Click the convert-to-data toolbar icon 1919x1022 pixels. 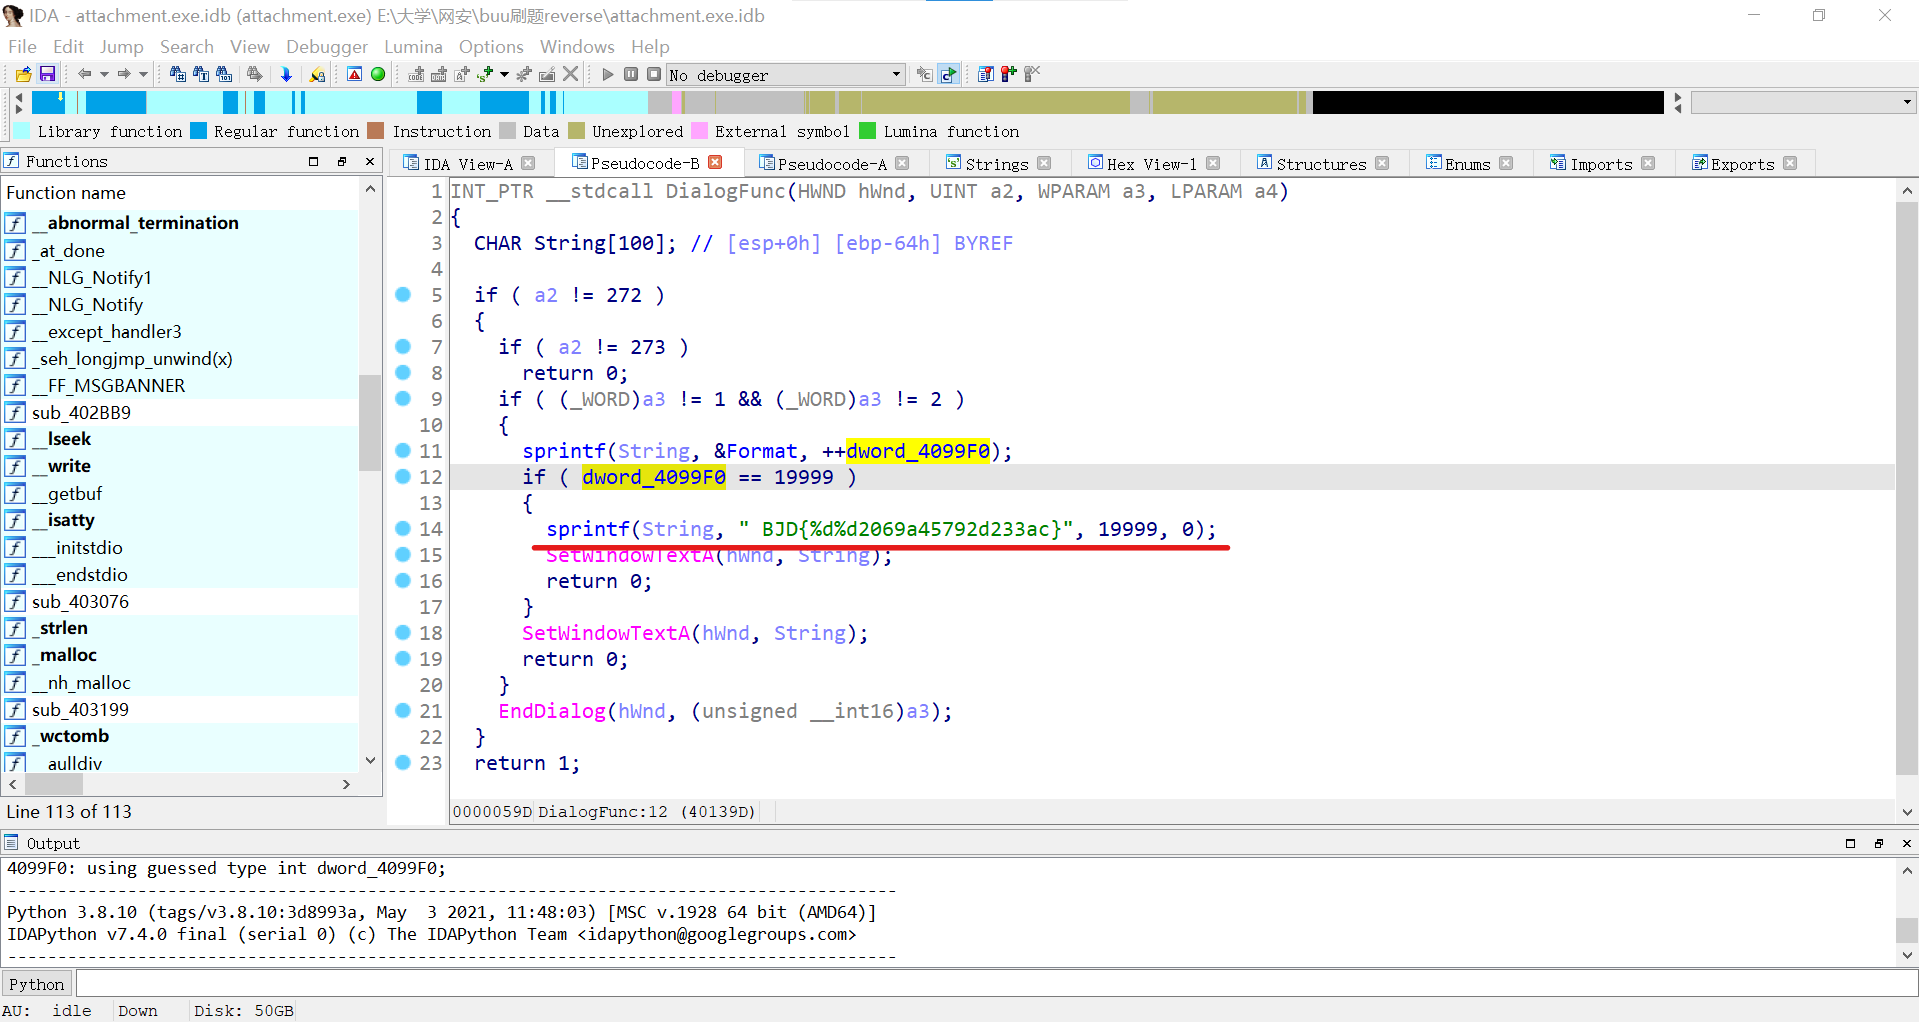tap(439, 74)
